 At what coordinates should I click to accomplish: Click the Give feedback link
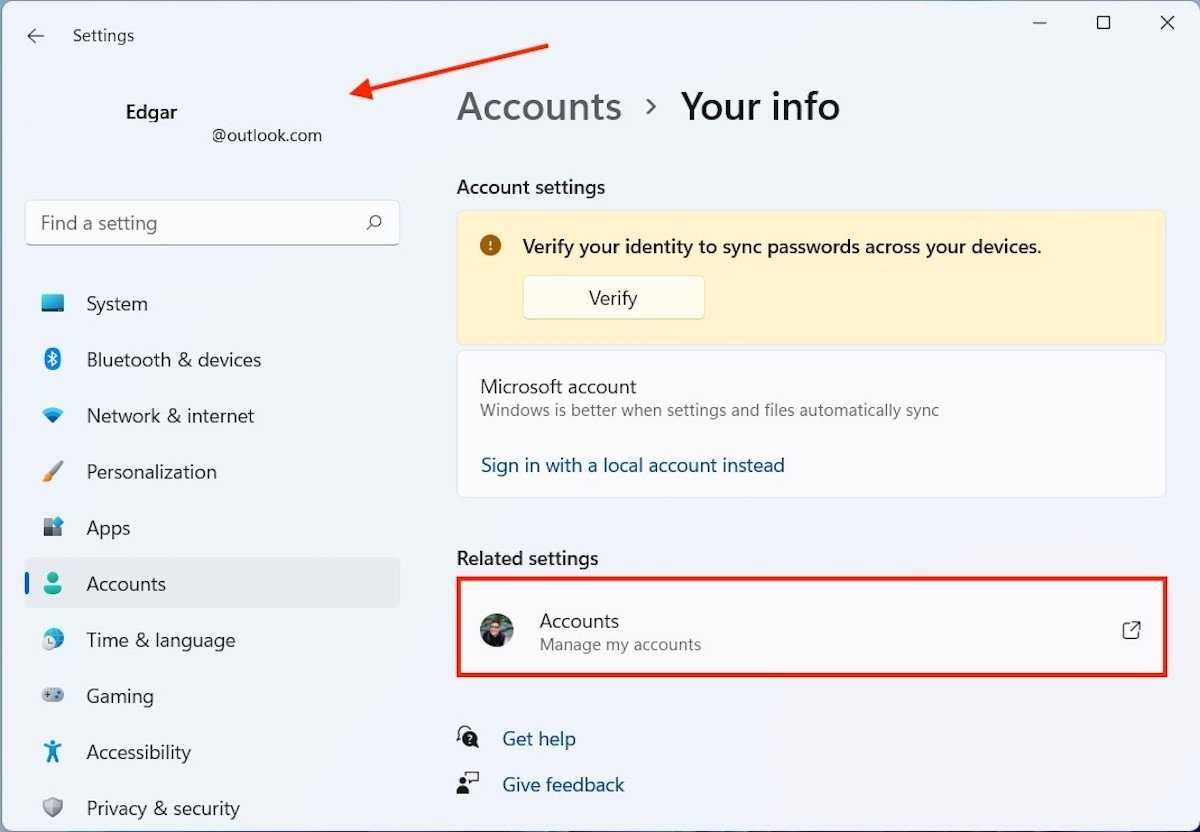[563, 785]
